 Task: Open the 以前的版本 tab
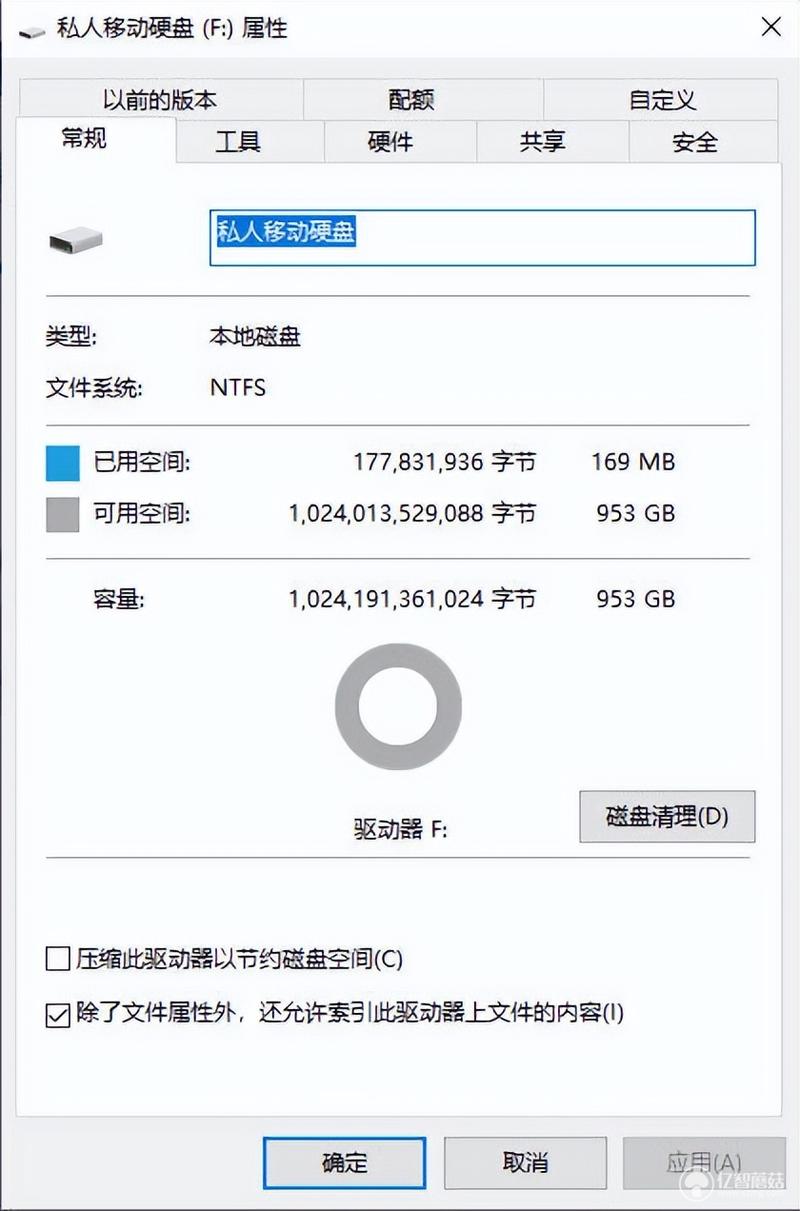(160, 99)
